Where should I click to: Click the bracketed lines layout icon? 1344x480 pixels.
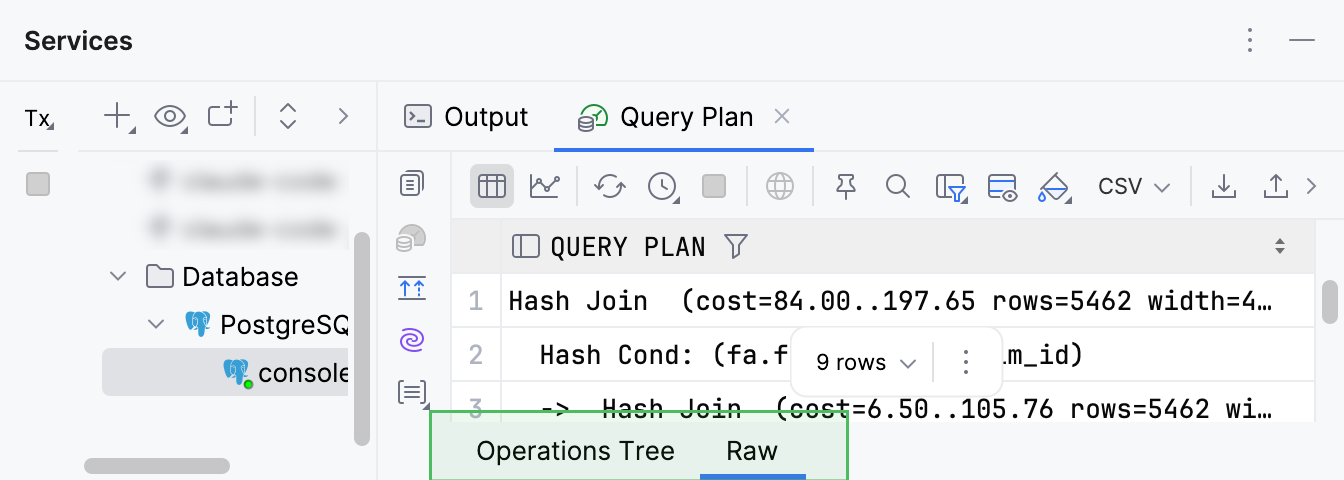412,393
